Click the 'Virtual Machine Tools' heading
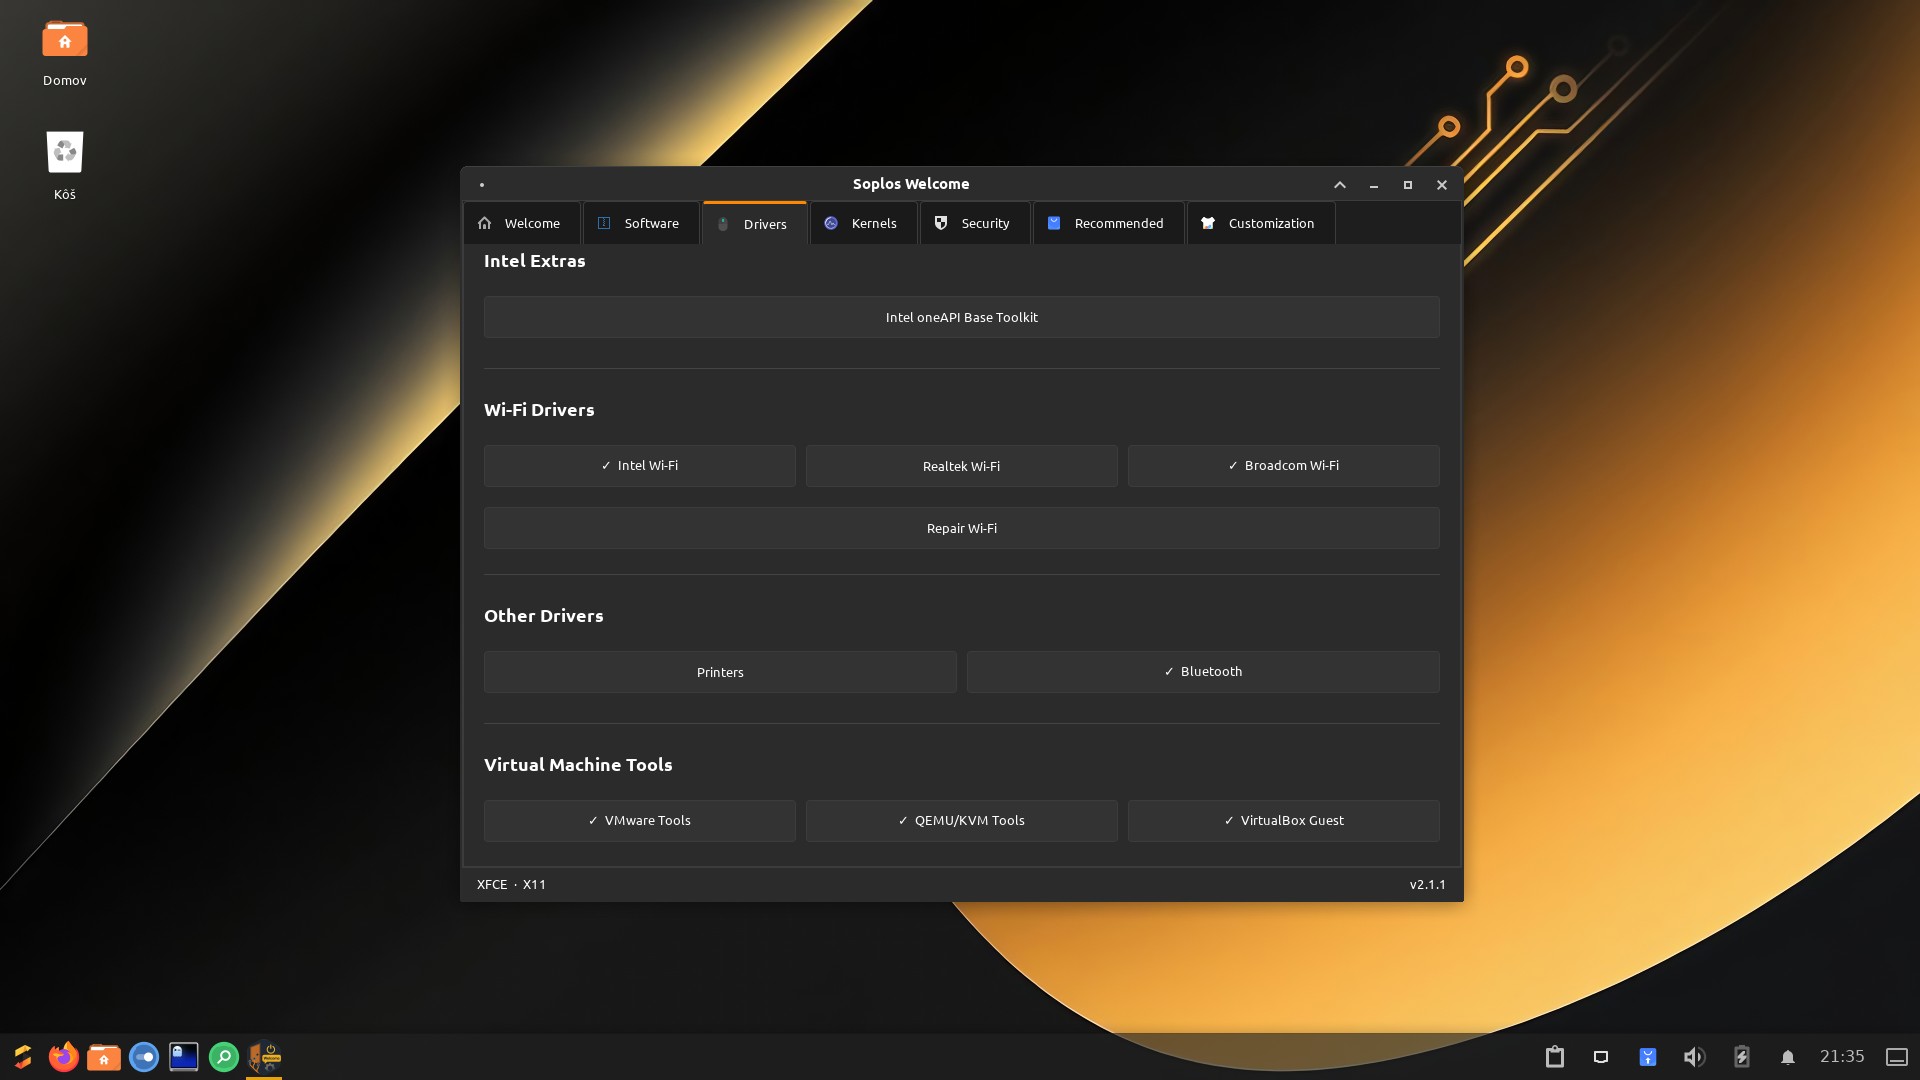The height and width of the screenshot is (1080, 1920). click(x=578, y=765)
